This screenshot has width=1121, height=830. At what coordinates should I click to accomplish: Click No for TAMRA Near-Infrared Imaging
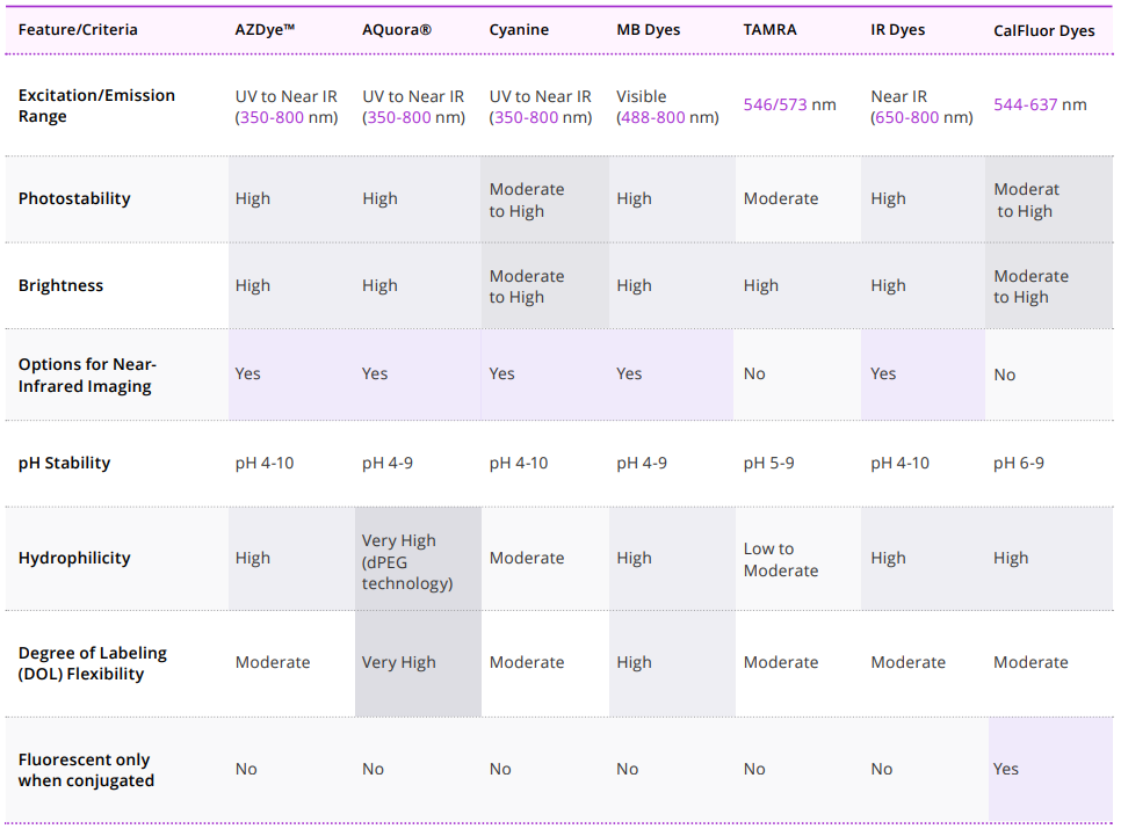[x=754, y=373]
